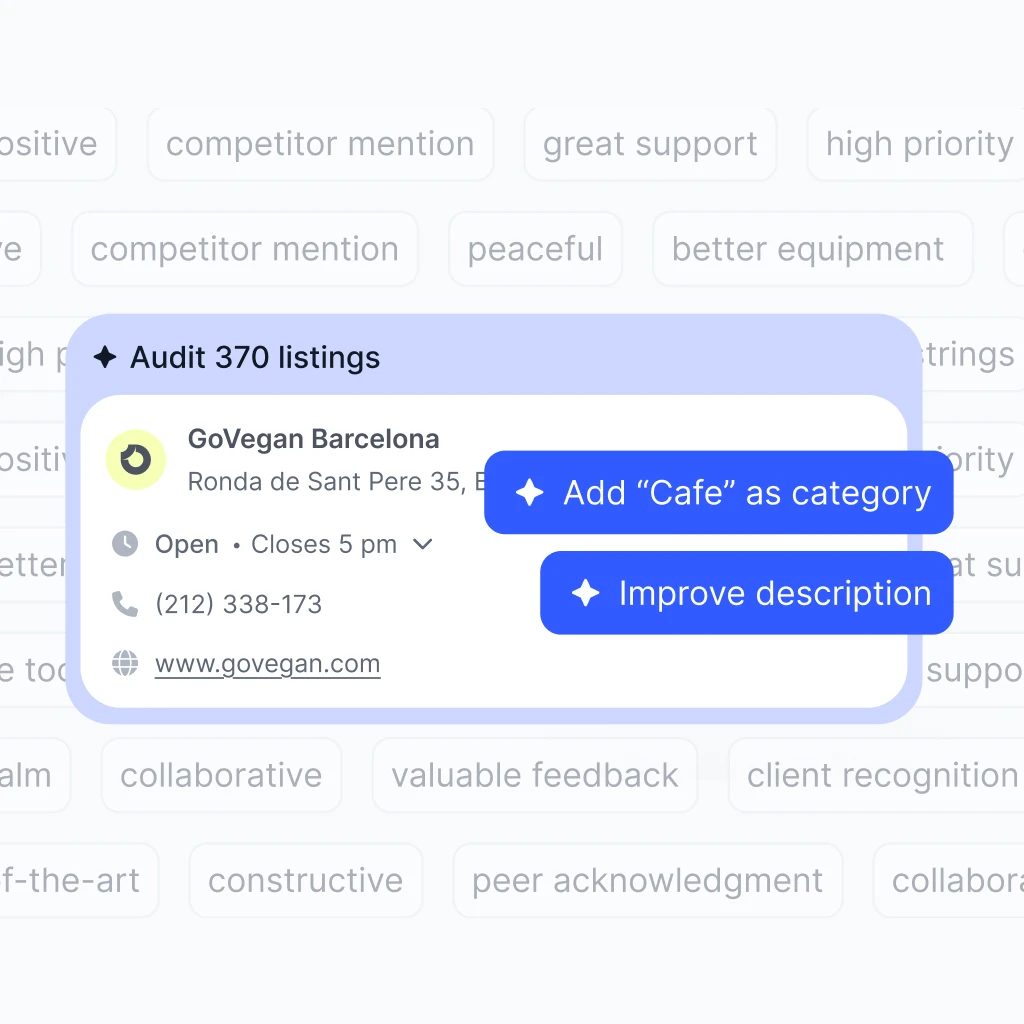Screen dimensions: 1024x1024
Task: Click the globe icon beside the website
Action: (125, 664)
